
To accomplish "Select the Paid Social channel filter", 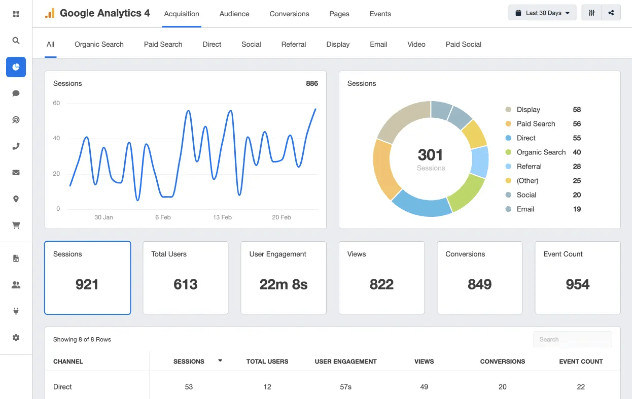I will 463,44.
